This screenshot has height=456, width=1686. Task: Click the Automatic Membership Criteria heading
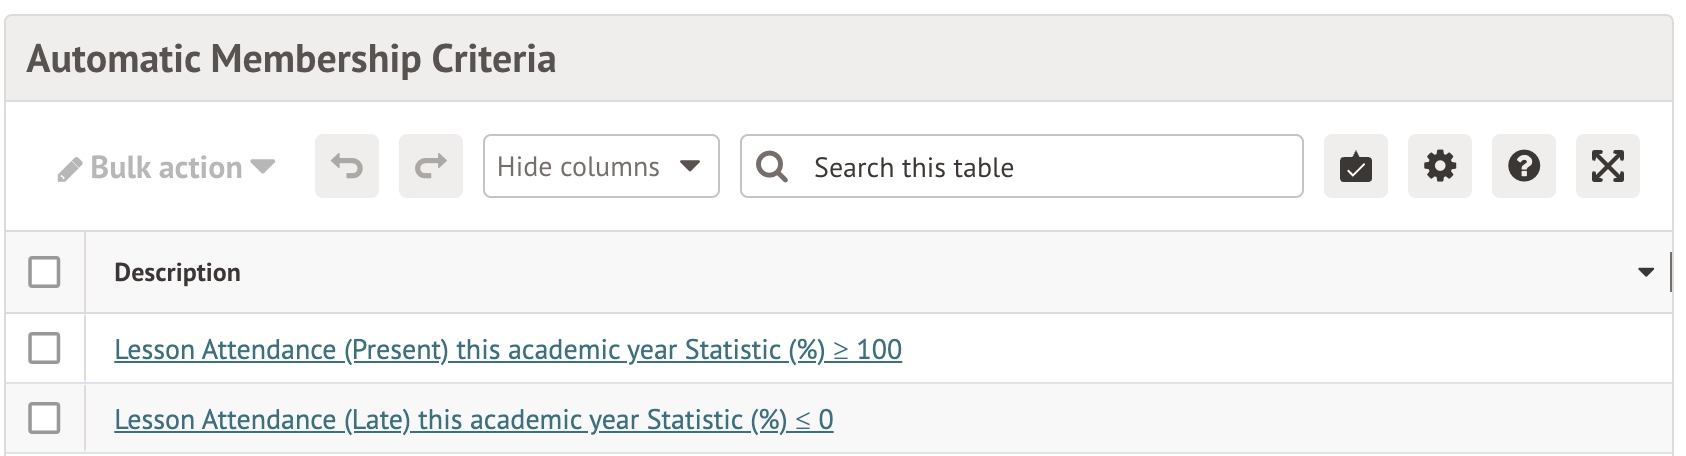click(291, 59)
